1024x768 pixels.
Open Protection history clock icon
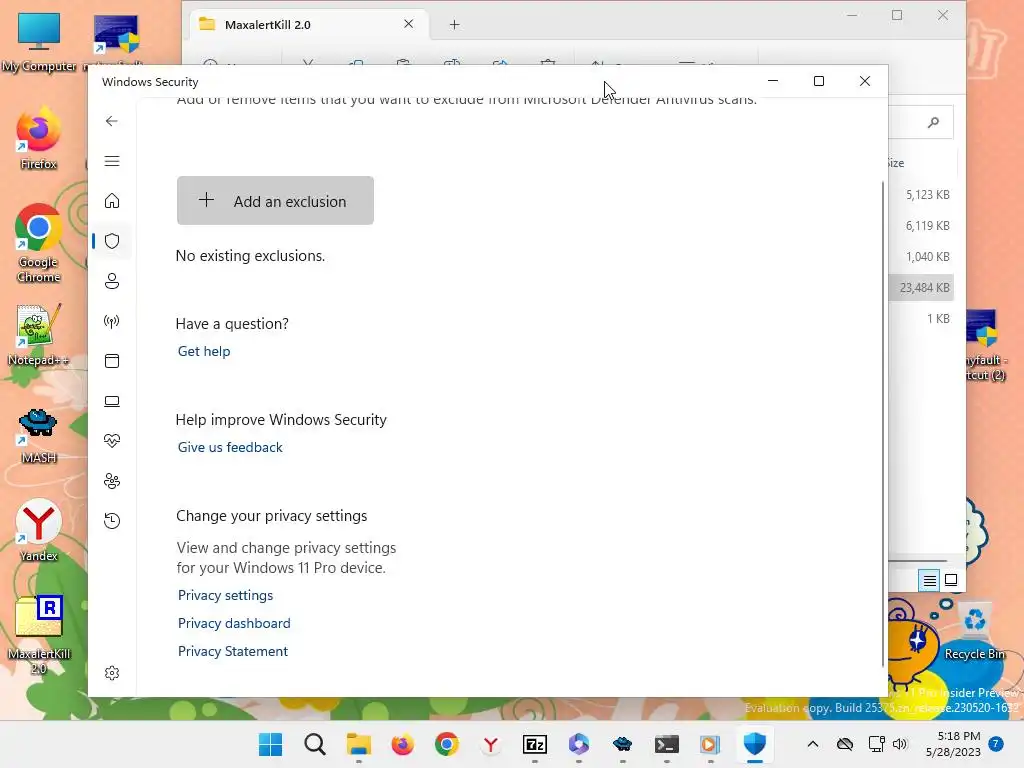coord(112,521)
